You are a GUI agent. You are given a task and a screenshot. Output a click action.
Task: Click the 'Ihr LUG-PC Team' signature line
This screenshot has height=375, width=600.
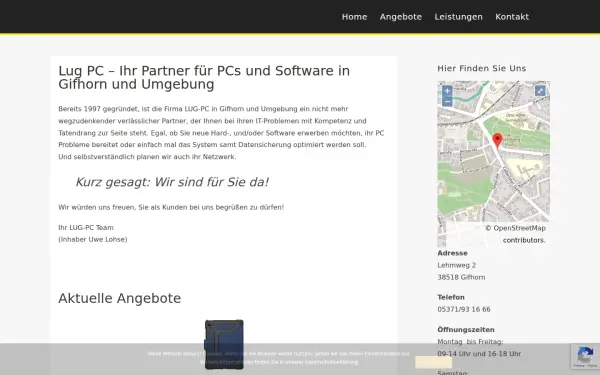point(86,228)
